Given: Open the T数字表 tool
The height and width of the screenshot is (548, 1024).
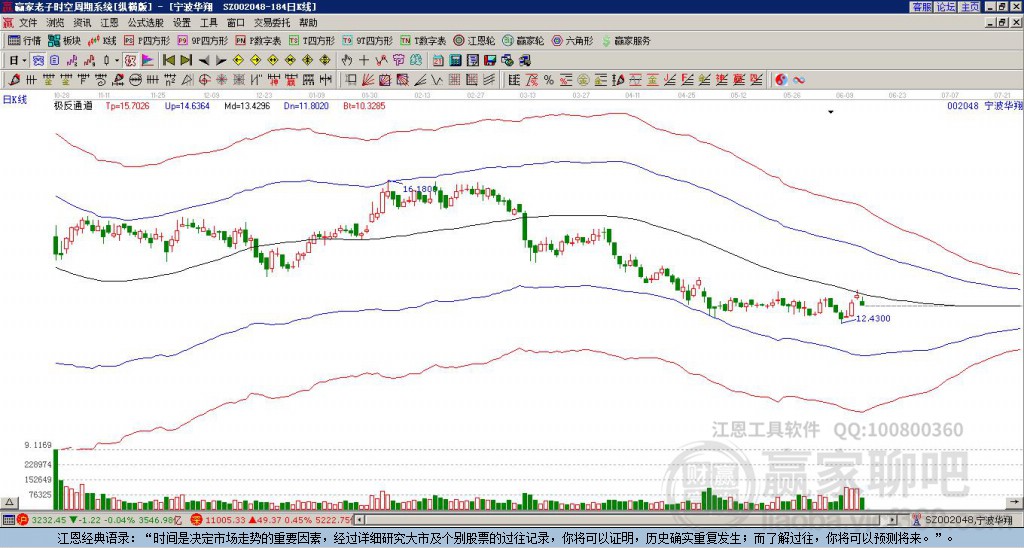Looking at the screenshot, I should point(423,40).
